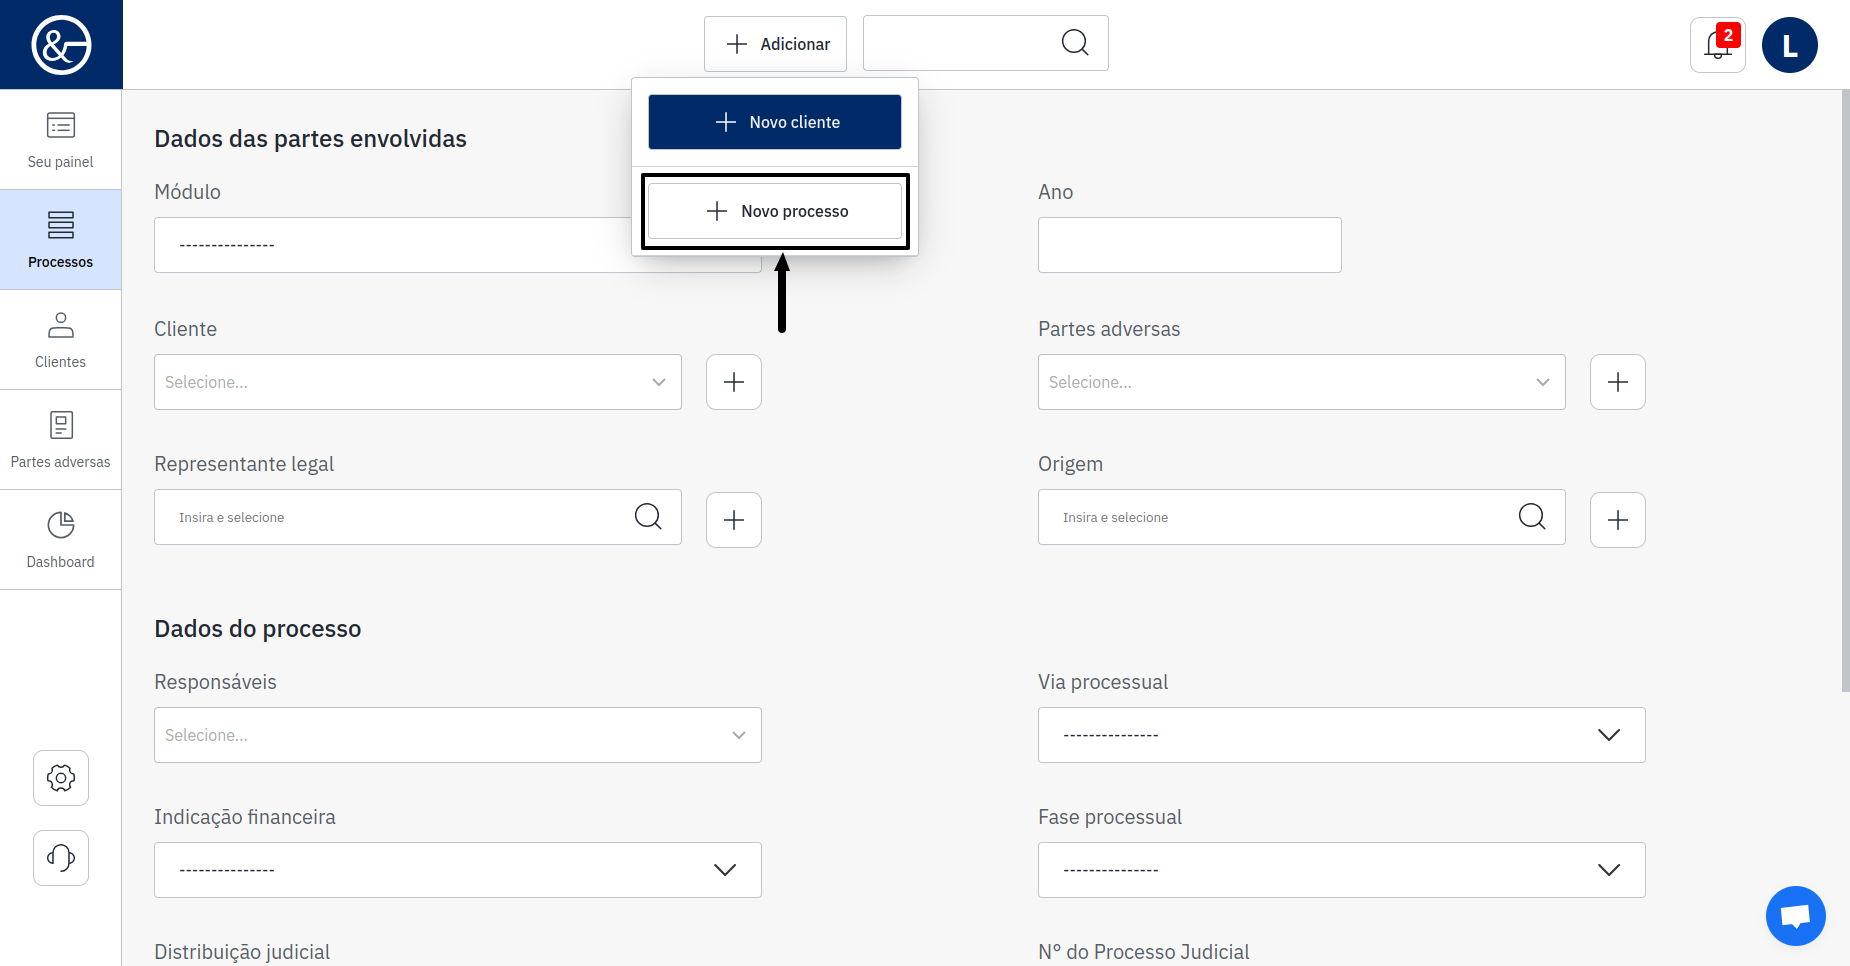Click the Adicionar button
Screen dimensions: 1850x966
click(x=775, y=44)
